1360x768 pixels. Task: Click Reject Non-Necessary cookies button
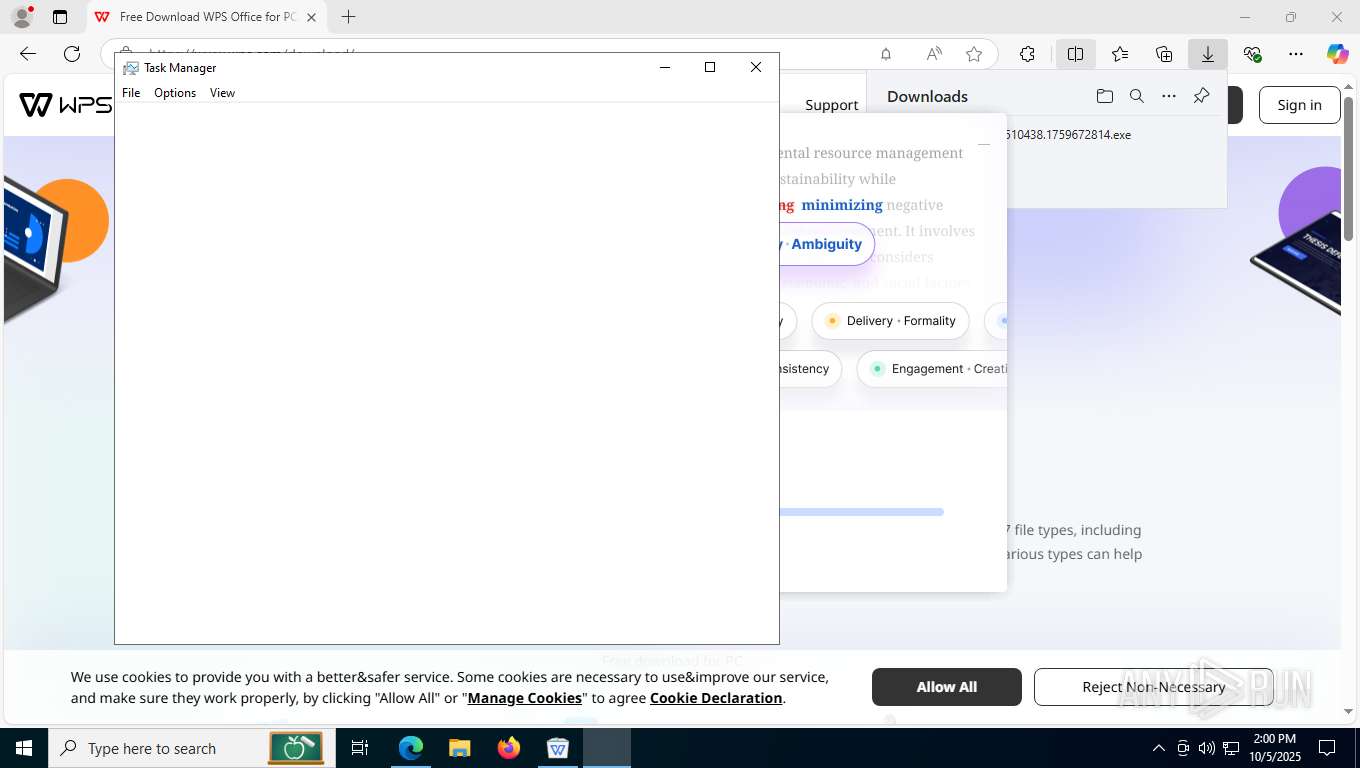tap(1153, 687)
